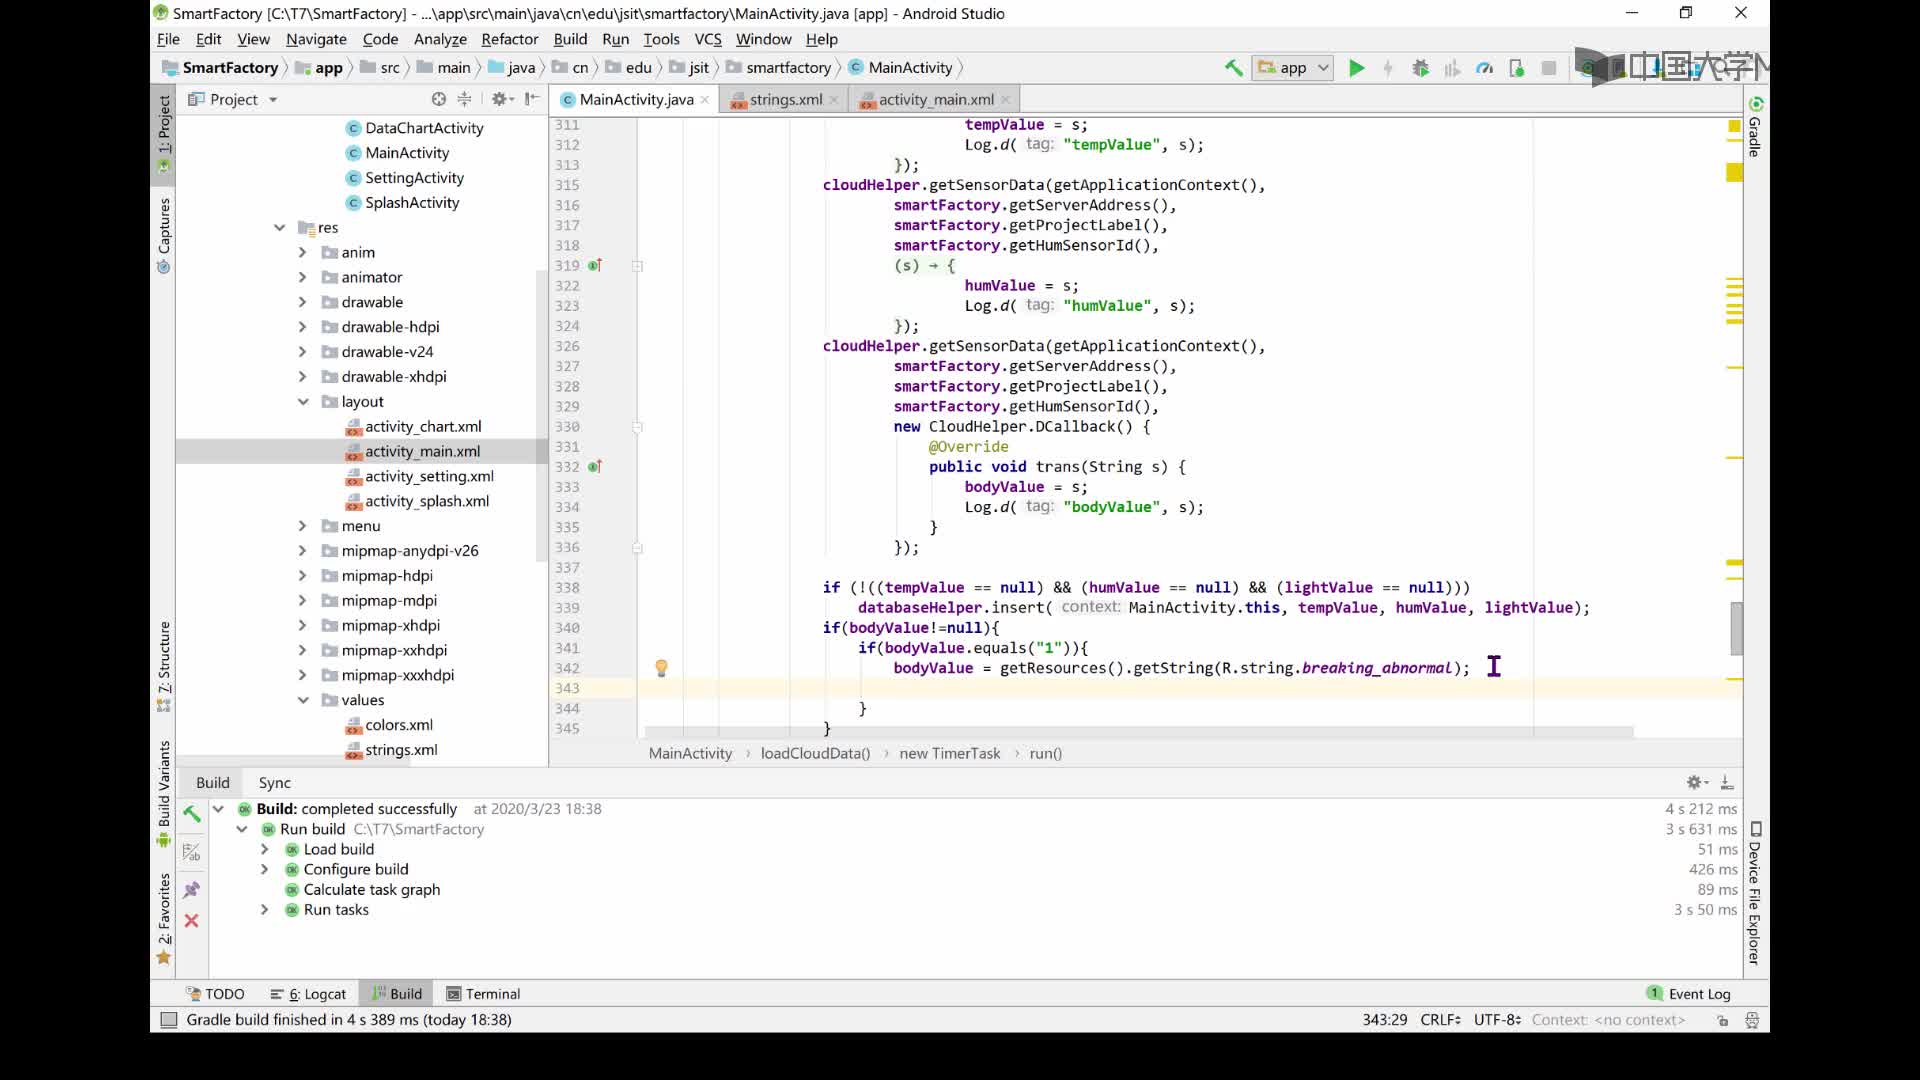This screenshot has height=1080, width=1920.
Task: Open Build panel gear settings
Action: click(x=1697, y=783)
